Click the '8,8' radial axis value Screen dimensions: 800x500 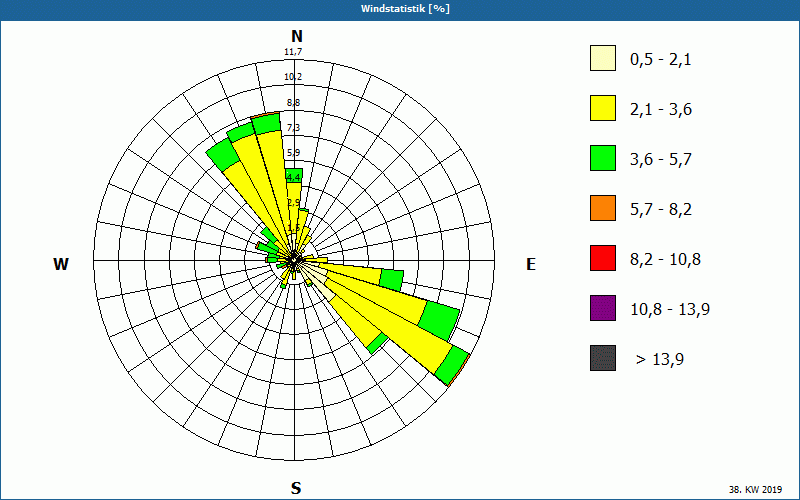pos(293,103)
